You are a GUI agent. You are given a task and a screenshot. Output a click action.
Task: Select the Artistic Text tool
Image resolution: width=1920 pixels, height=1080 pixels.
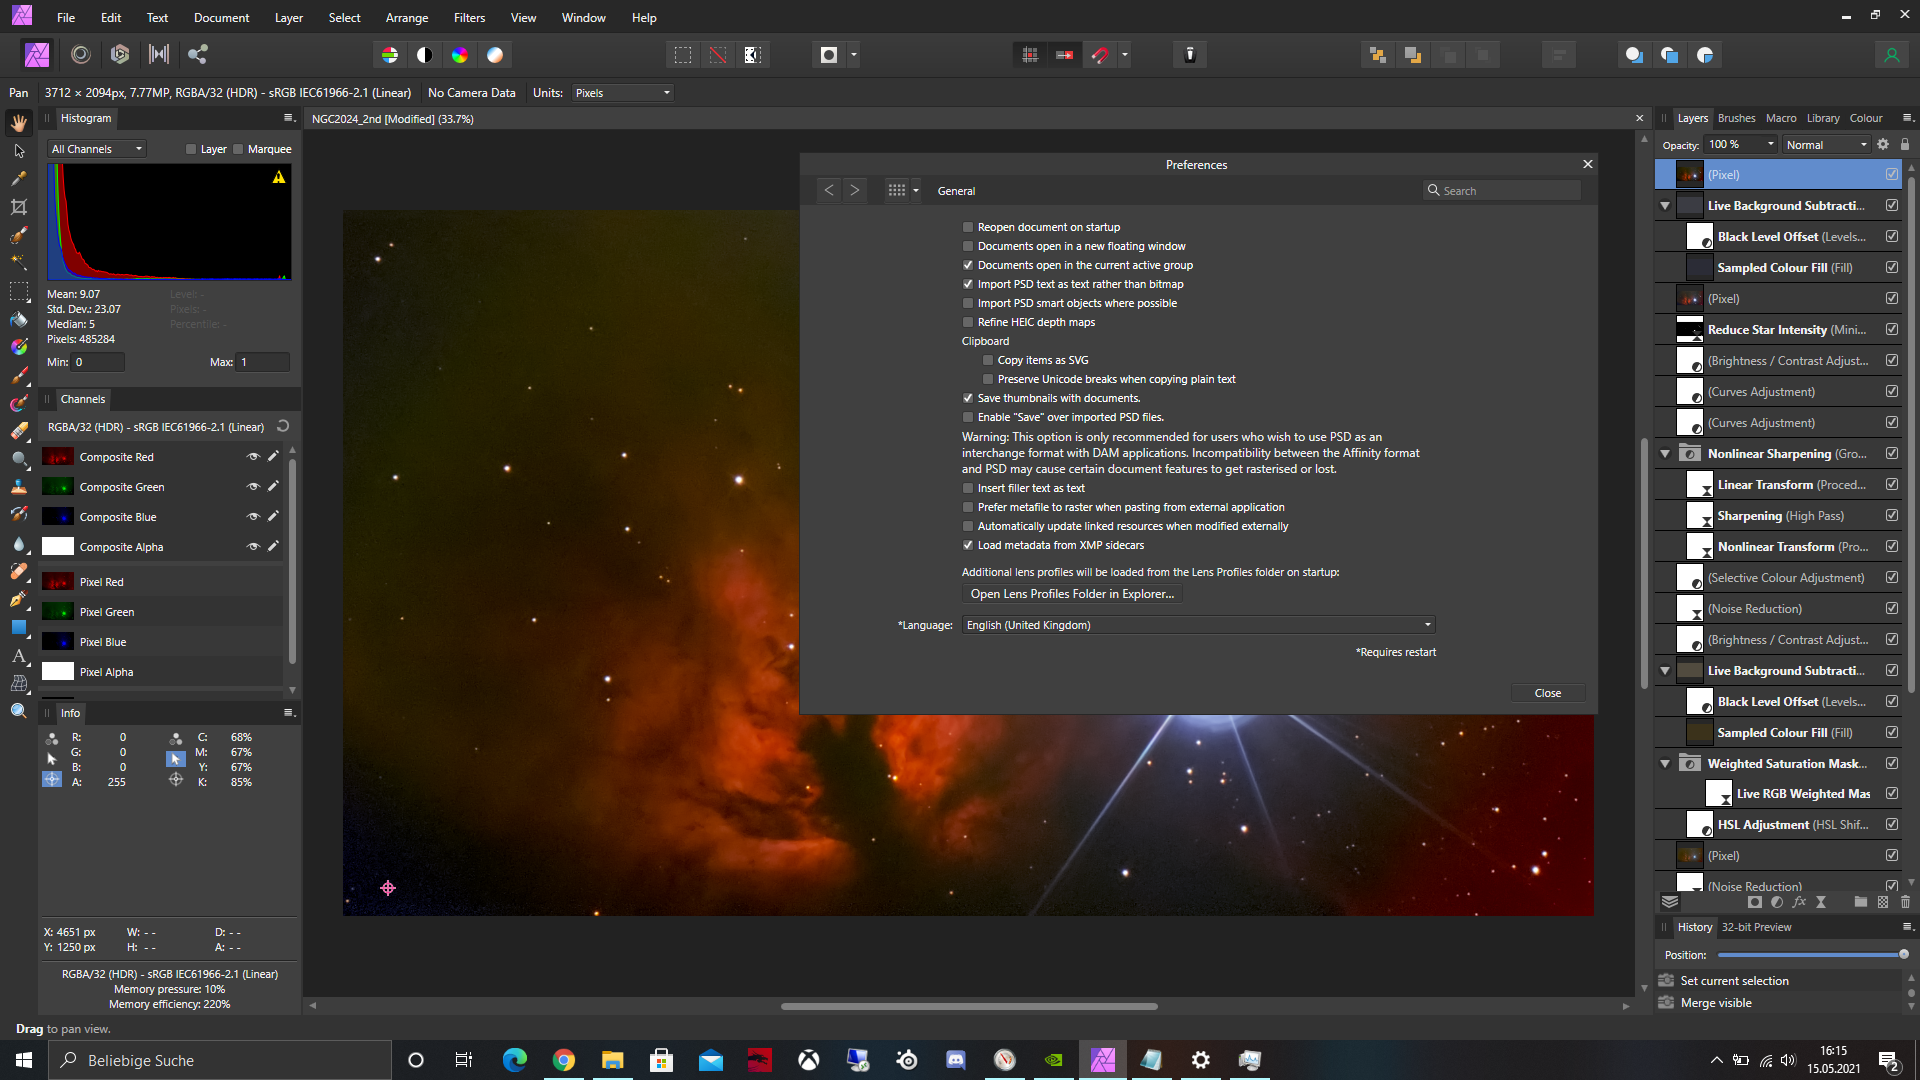click(19, 655)
